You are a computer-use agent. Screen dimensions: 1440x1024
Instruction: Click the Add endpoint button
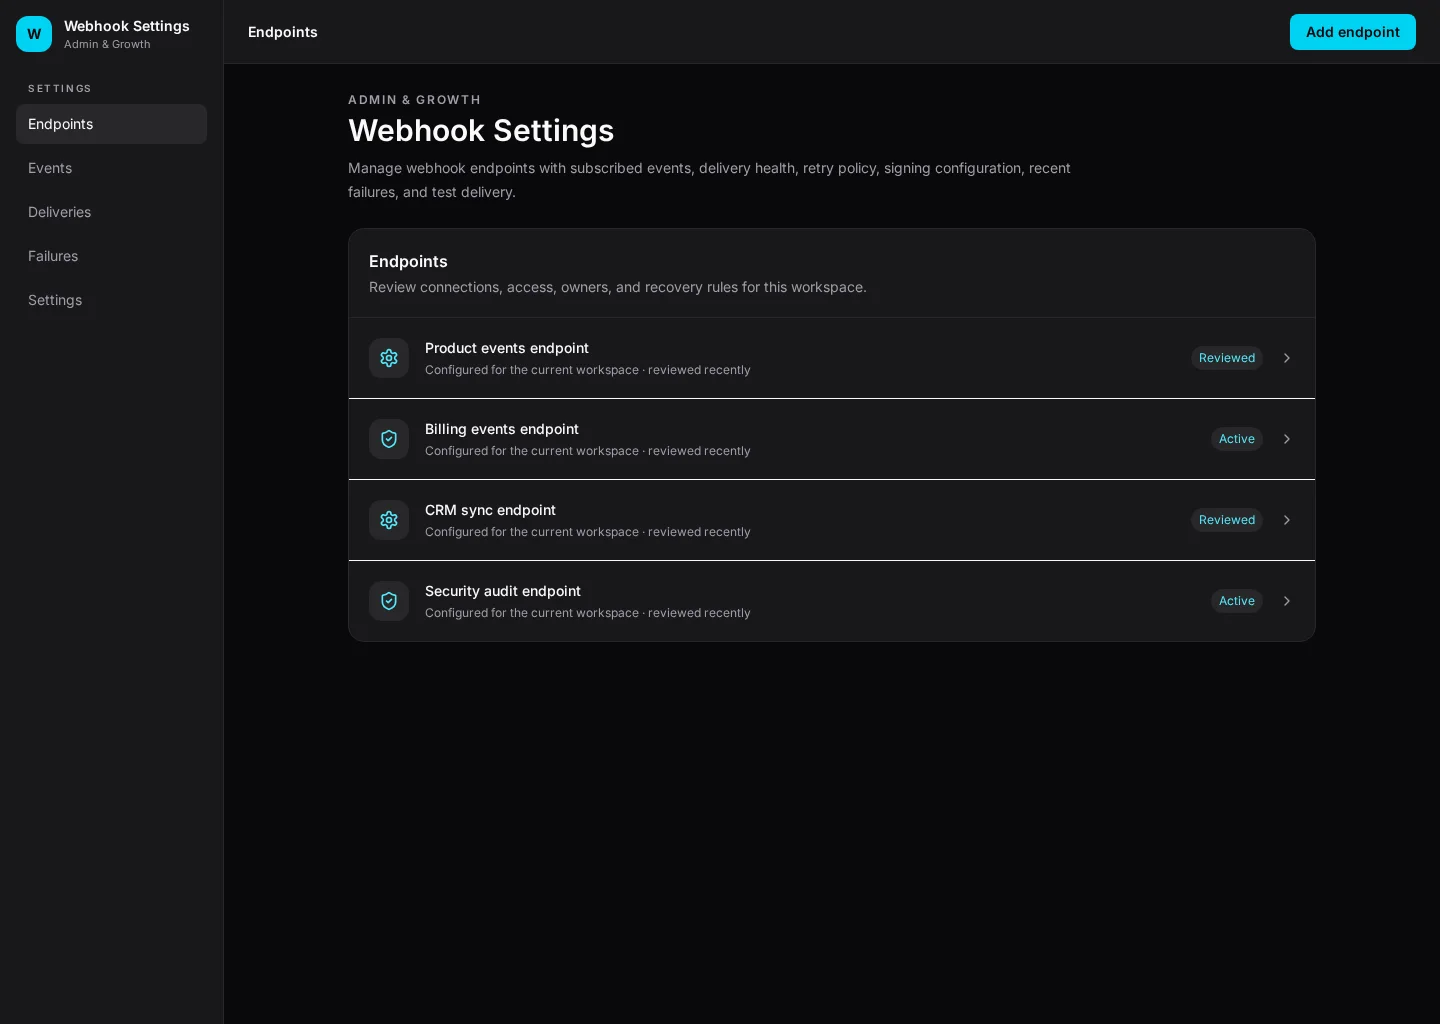(x=1352, y=32)
